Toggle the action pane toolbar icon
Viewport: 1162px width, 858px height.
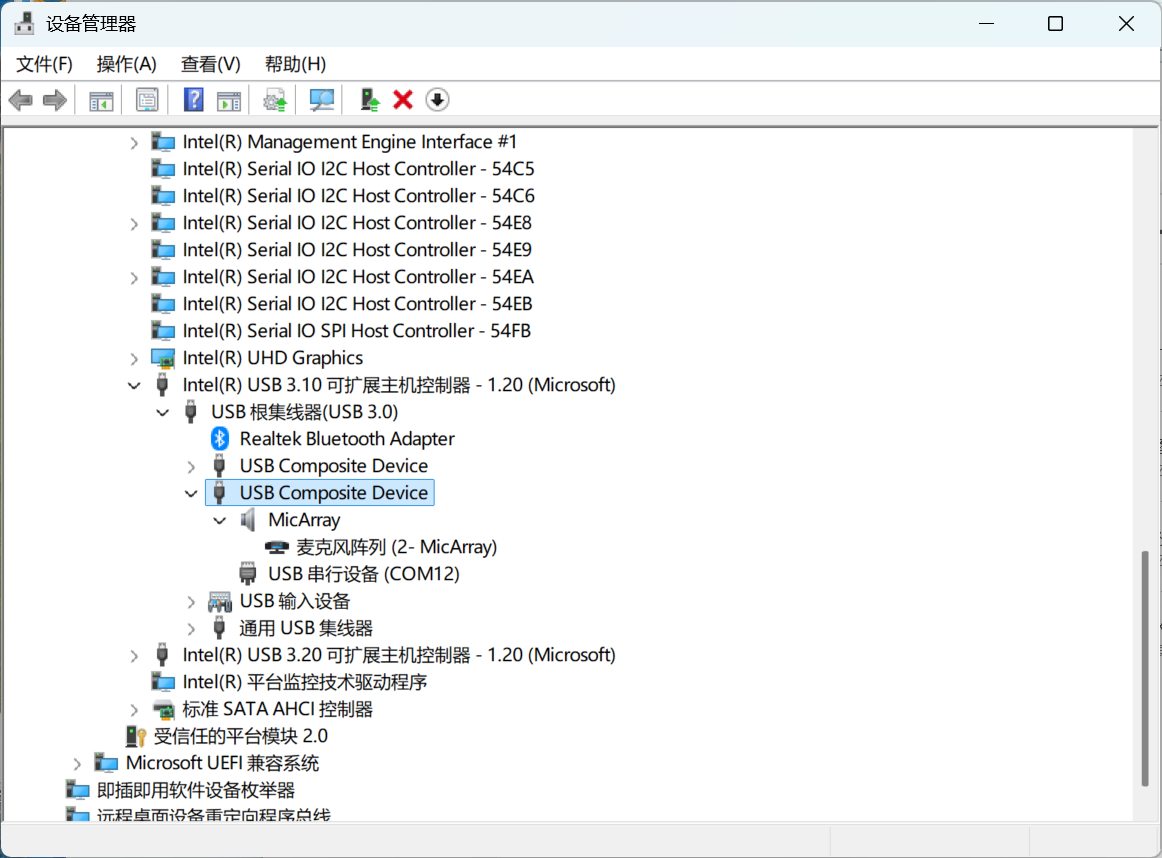(228, 100)
